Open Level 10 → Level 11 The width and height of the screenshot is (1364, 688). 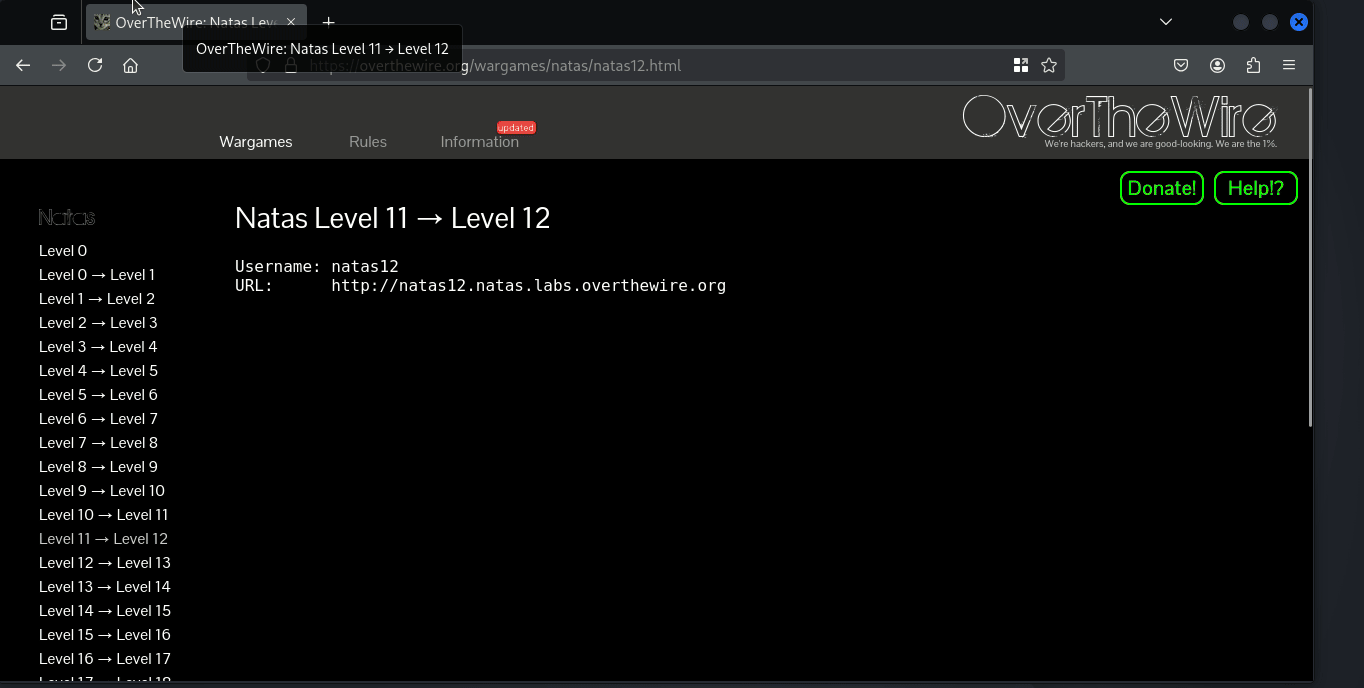[x=104, y=515]
